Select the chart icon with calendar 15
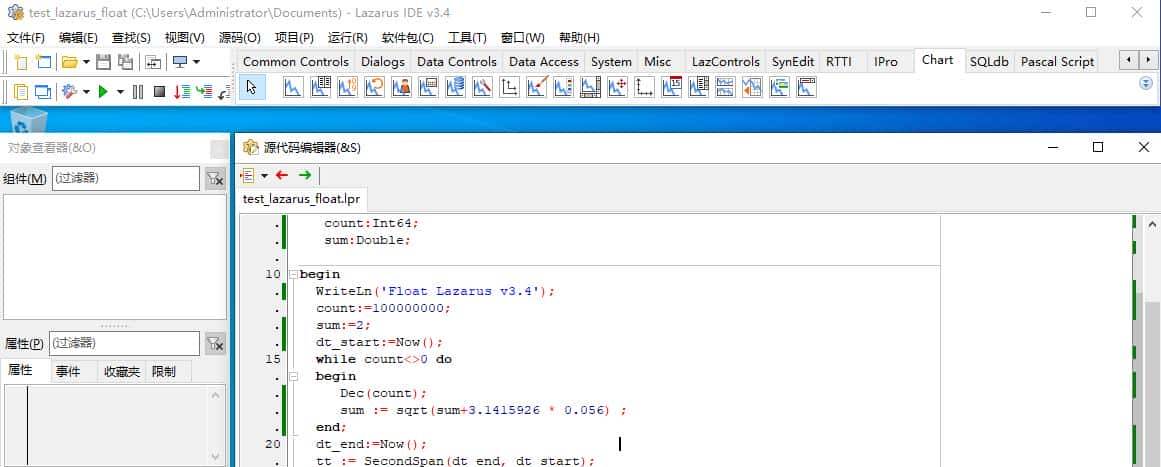 tap(672, 87)
